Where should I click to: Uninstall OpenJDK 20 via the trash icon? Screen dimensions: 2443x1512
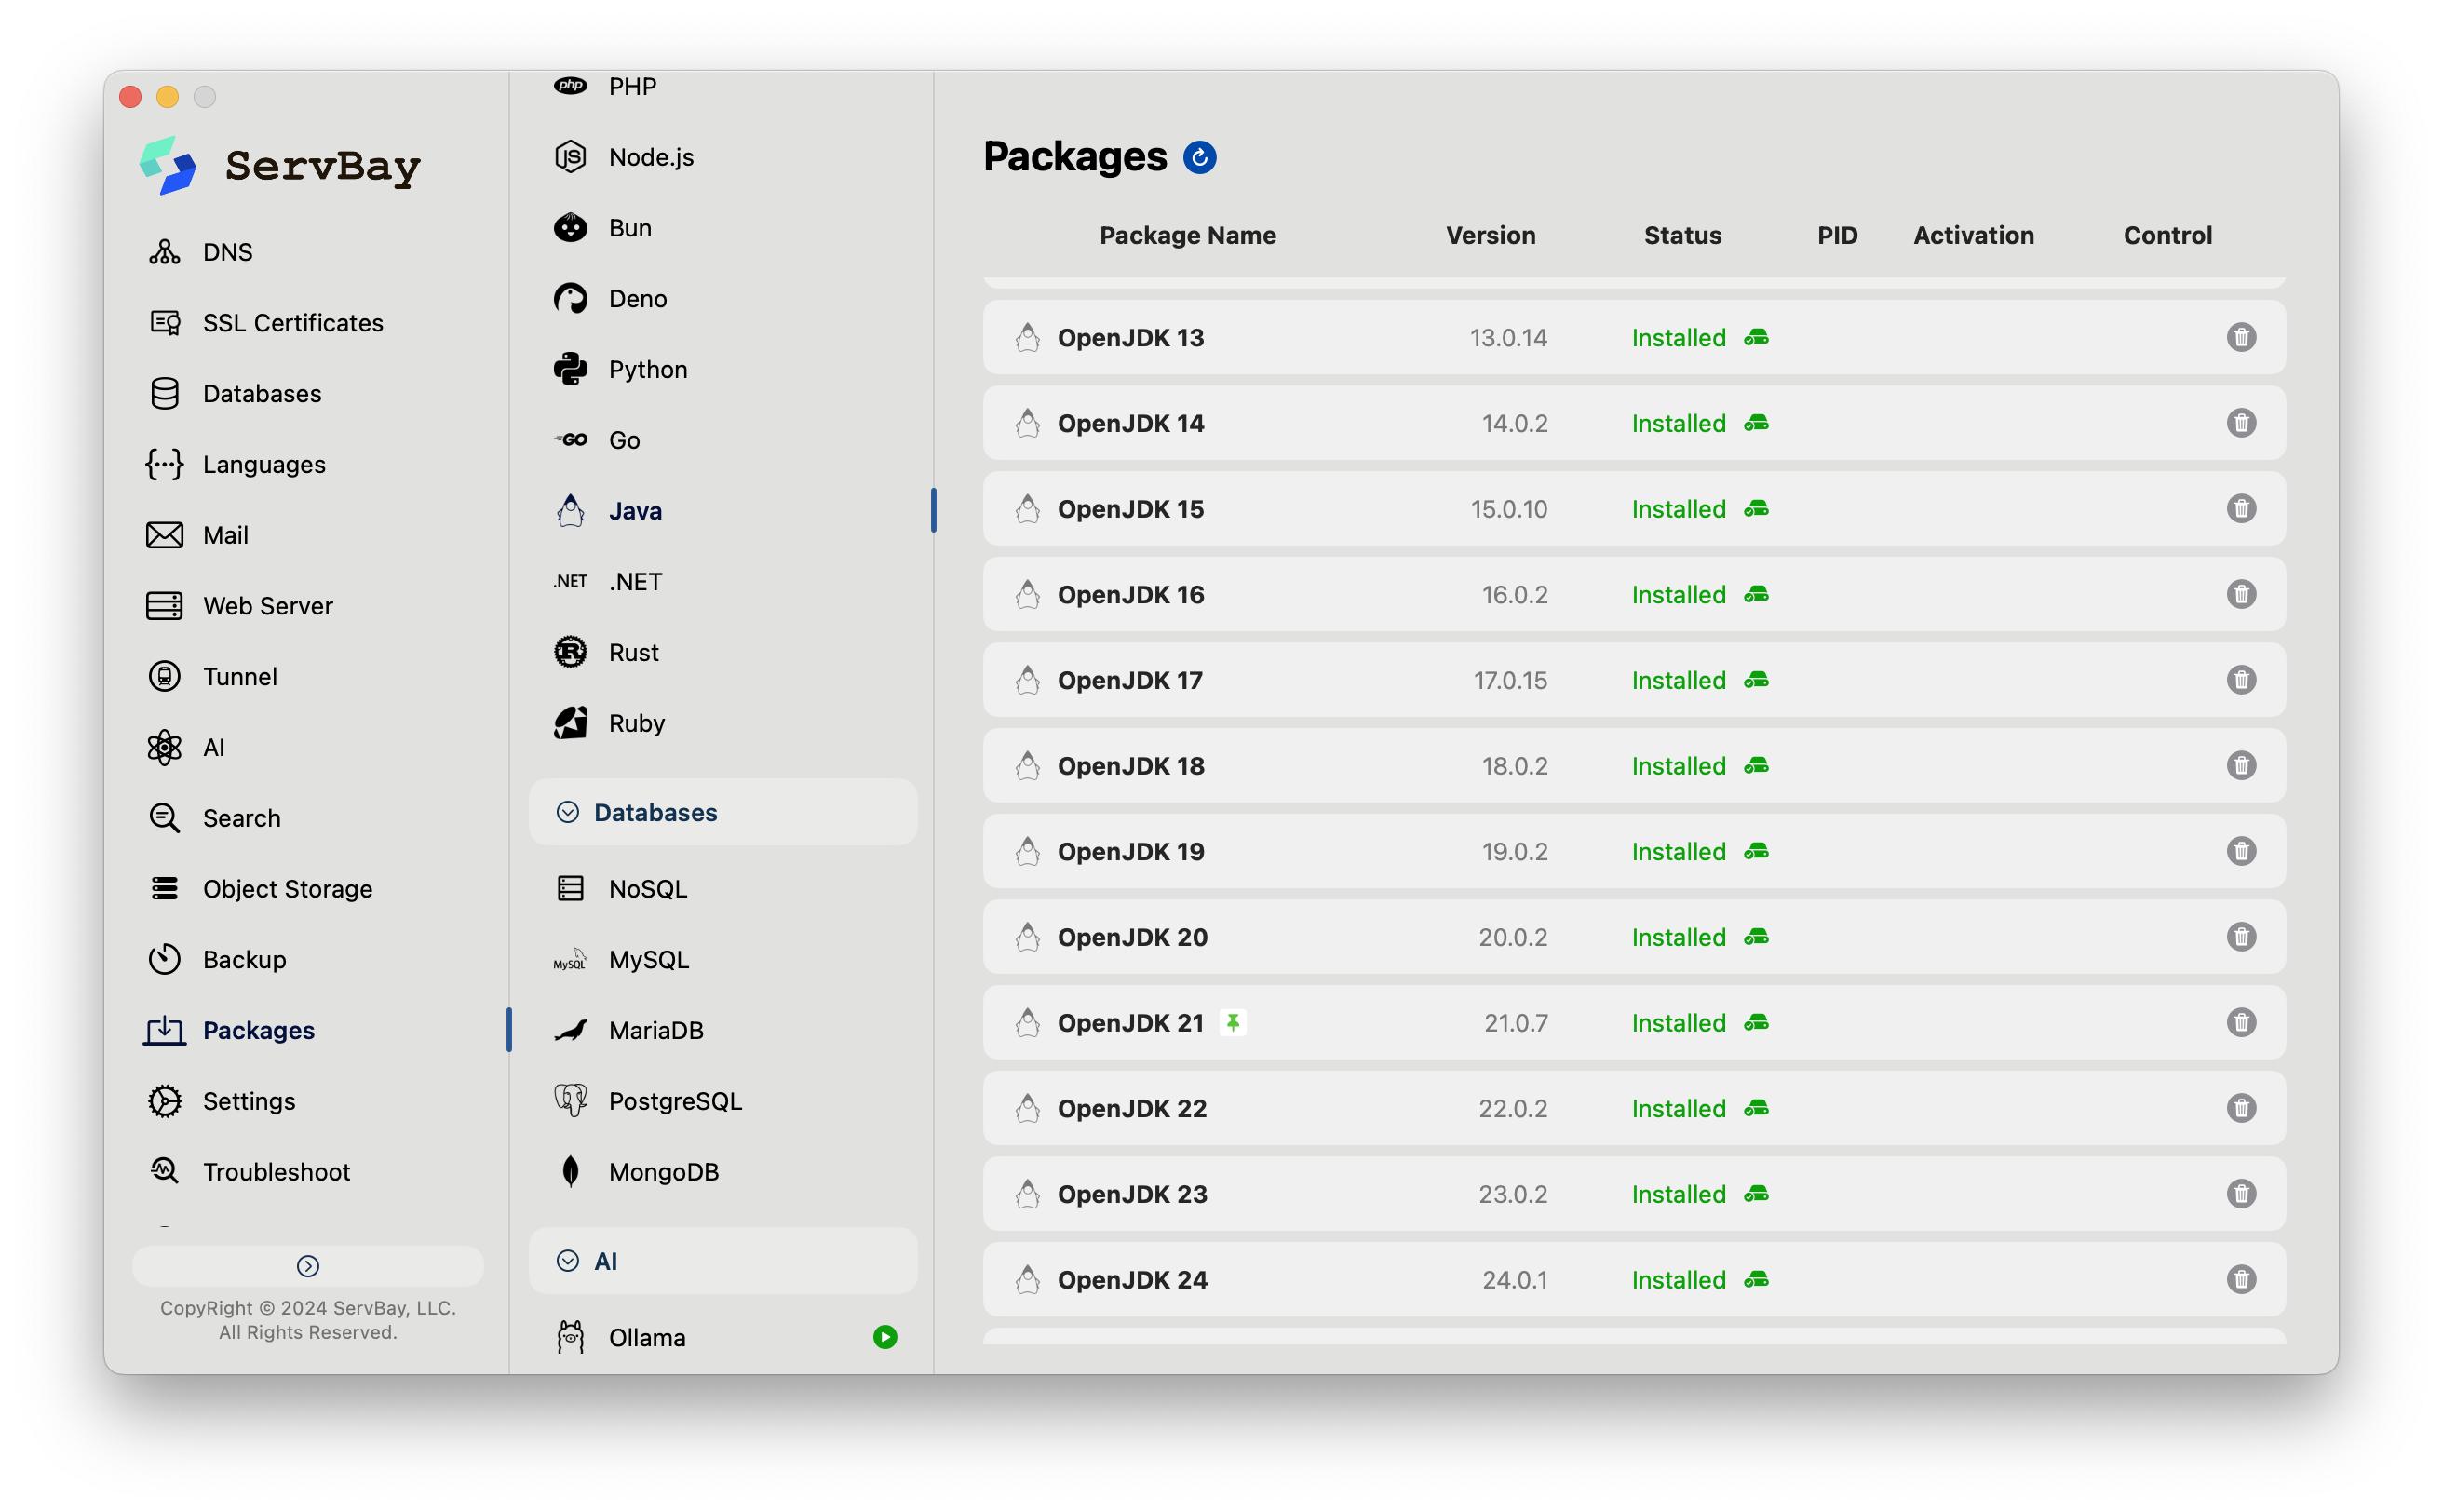pyautogui.click(x=2240, y=937)
